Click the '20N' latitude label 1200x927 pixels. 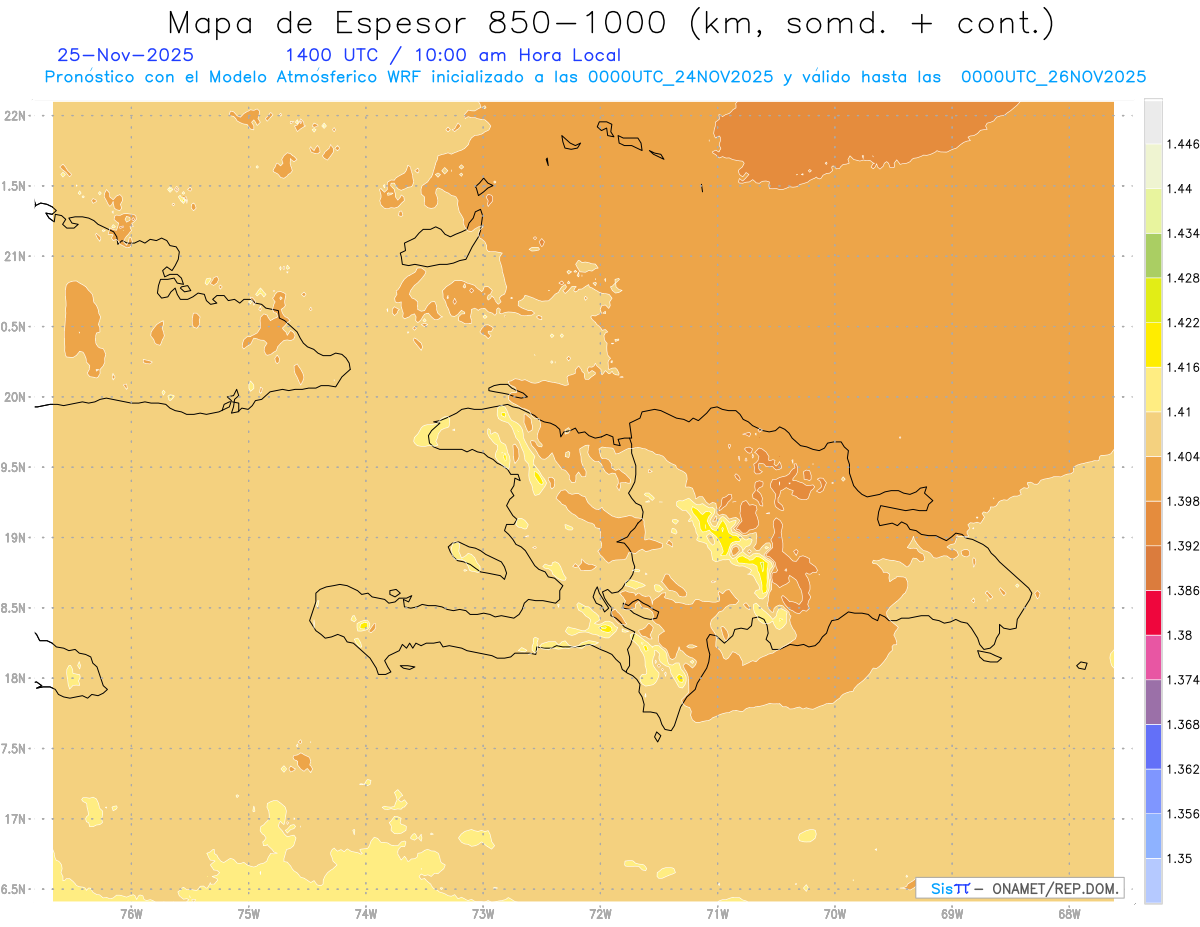[16, 397]
